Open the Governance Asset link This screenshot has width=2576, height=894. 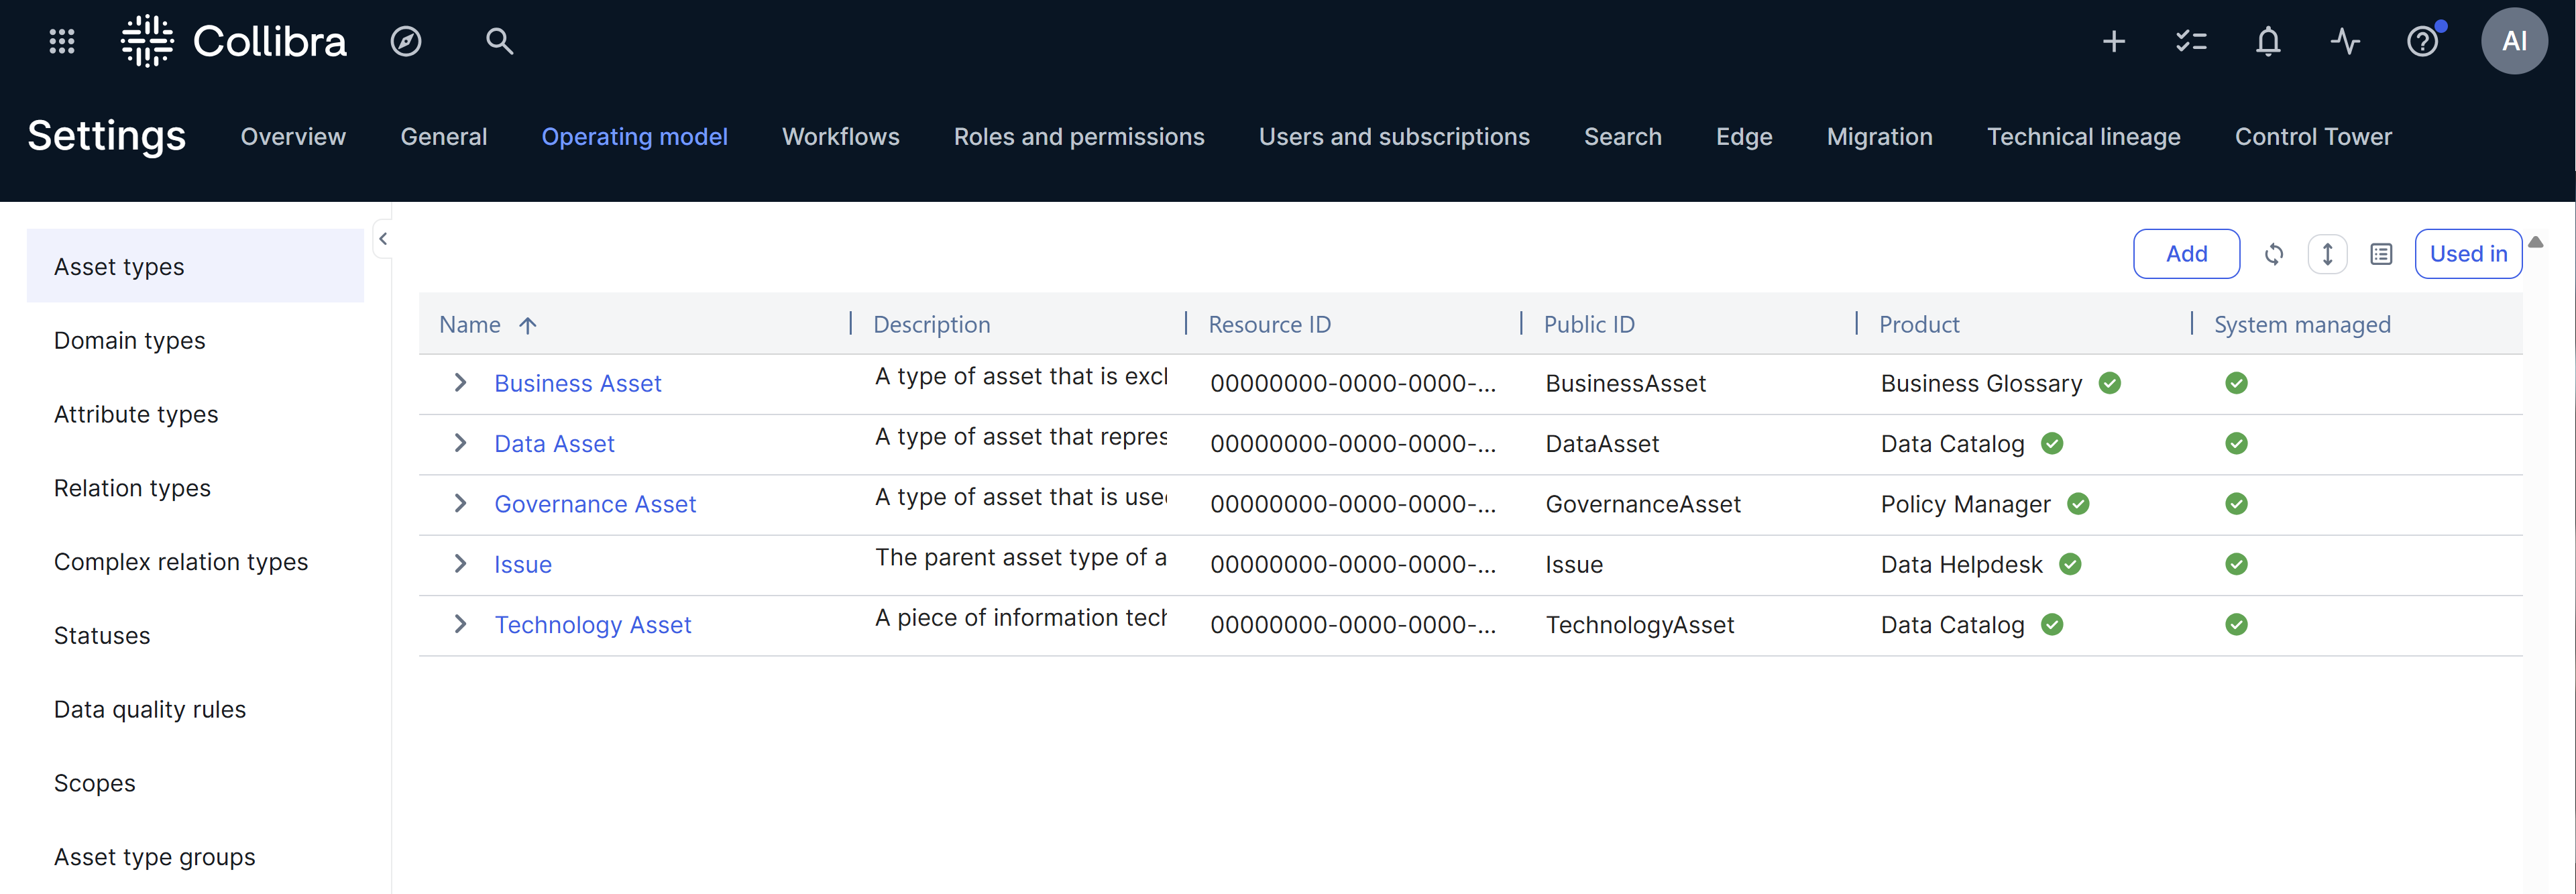pyautogui.click(x=595, y=504)
